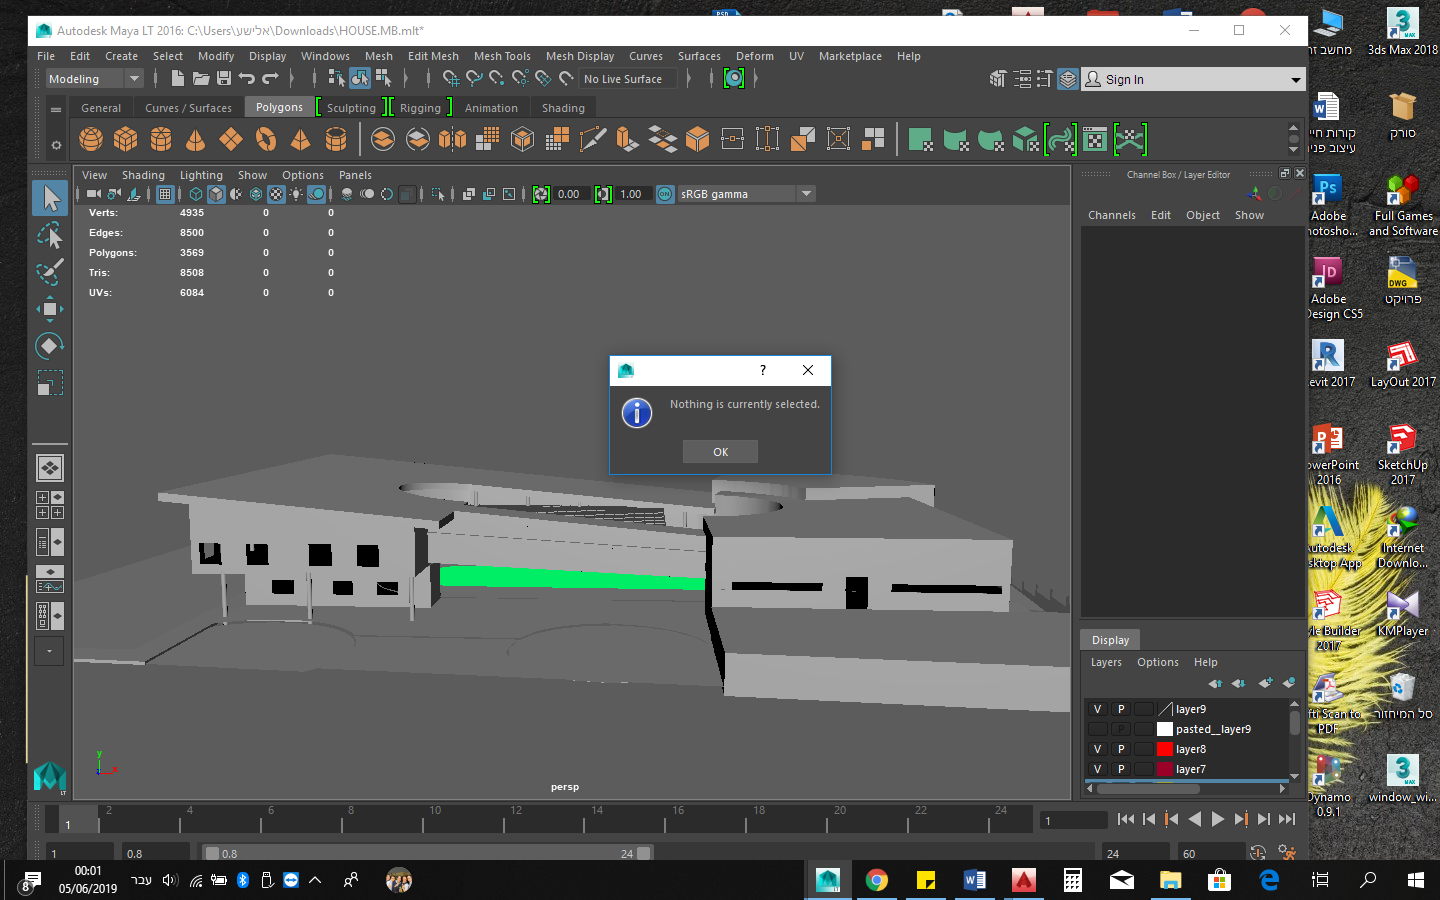Open the Layers menu in Layer Editor
1440x900 pixels.
(x=1106, y=661)
